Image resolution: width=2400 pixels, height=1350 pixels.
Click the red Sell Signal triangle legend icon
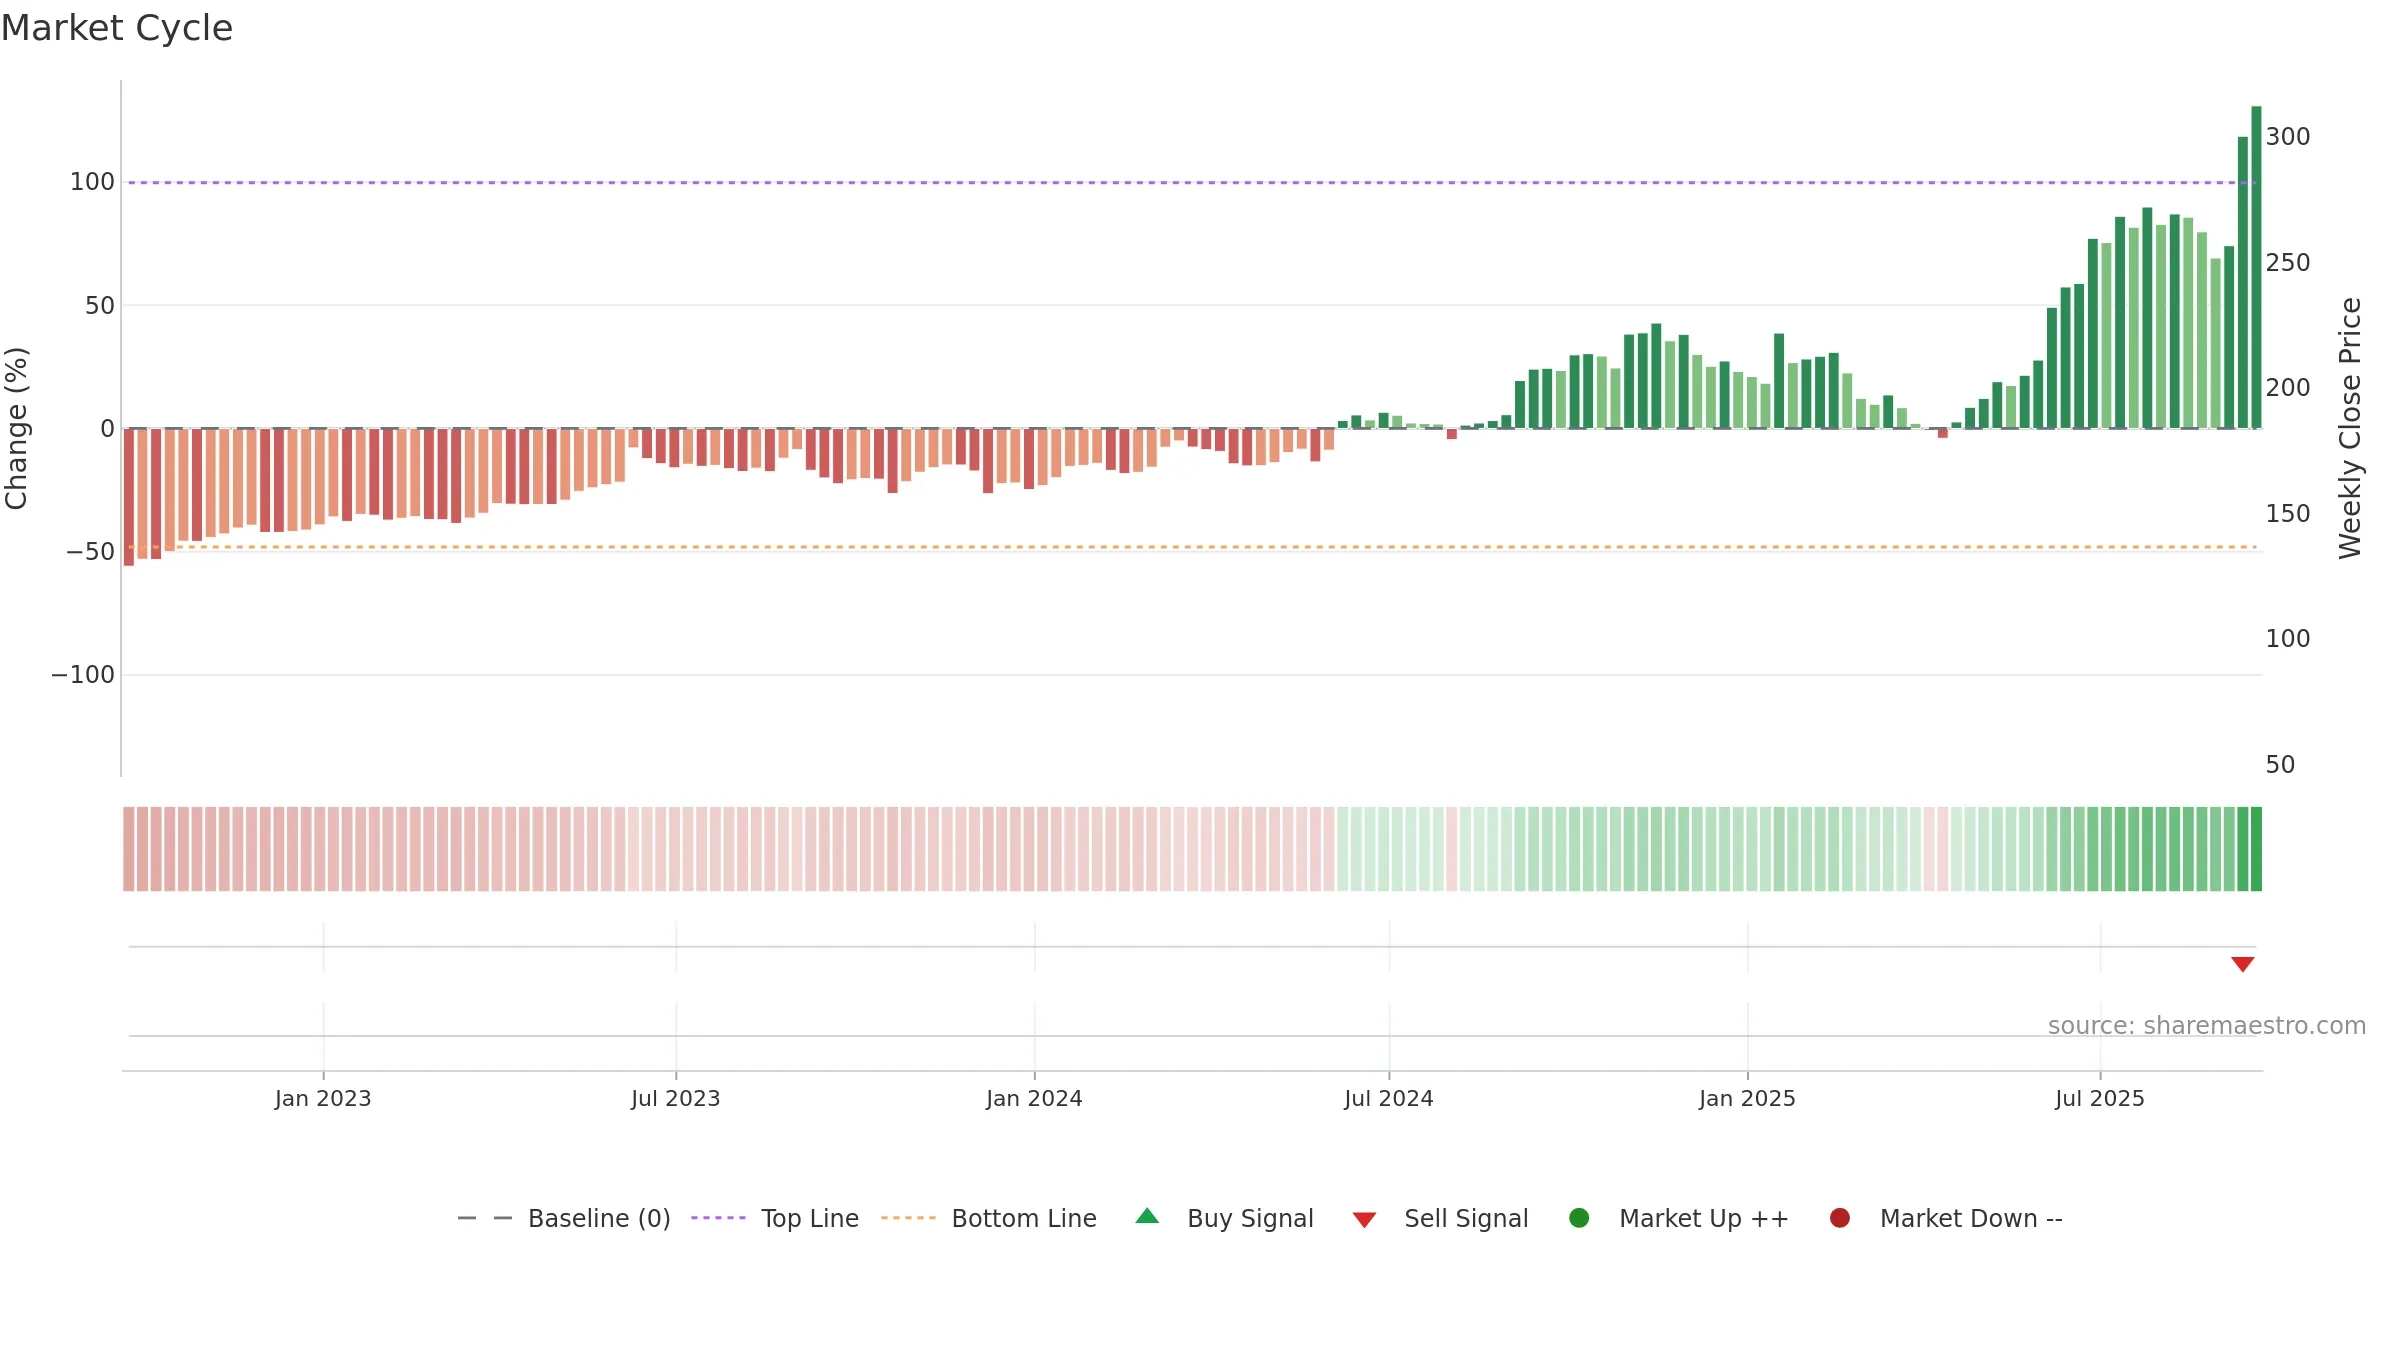[x=1364, y=1220]
